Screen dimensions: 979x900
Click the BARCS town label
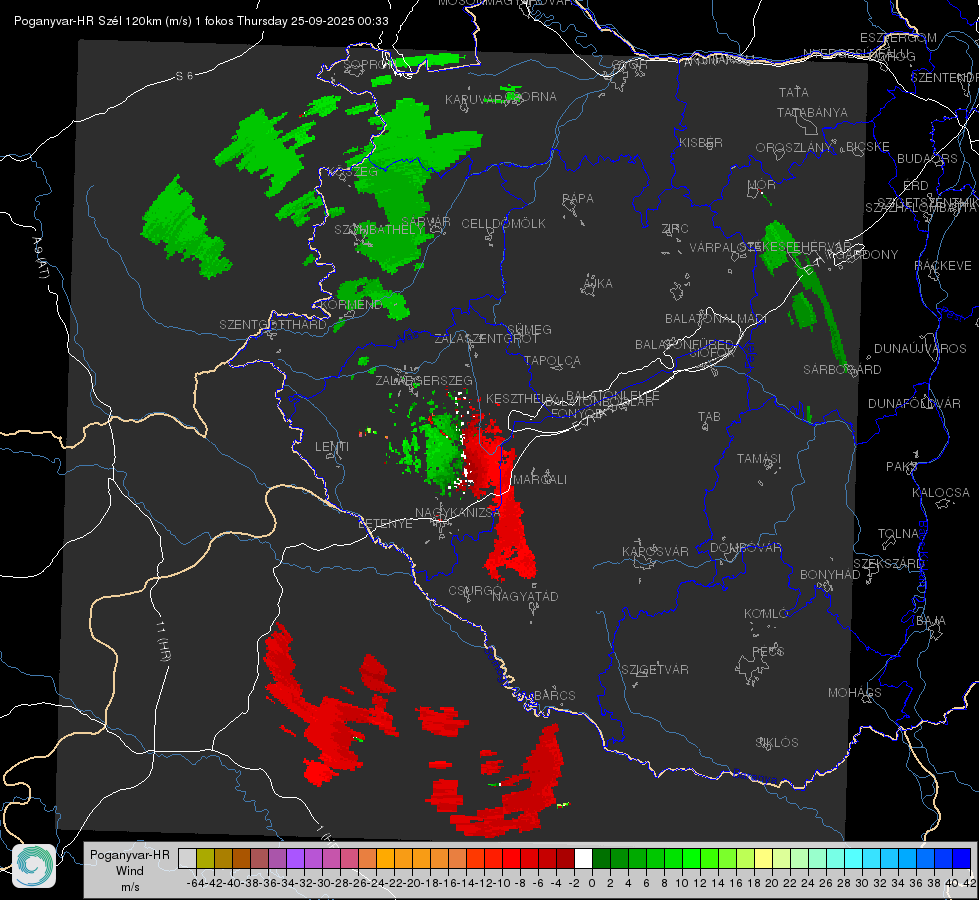click(555, 695)
